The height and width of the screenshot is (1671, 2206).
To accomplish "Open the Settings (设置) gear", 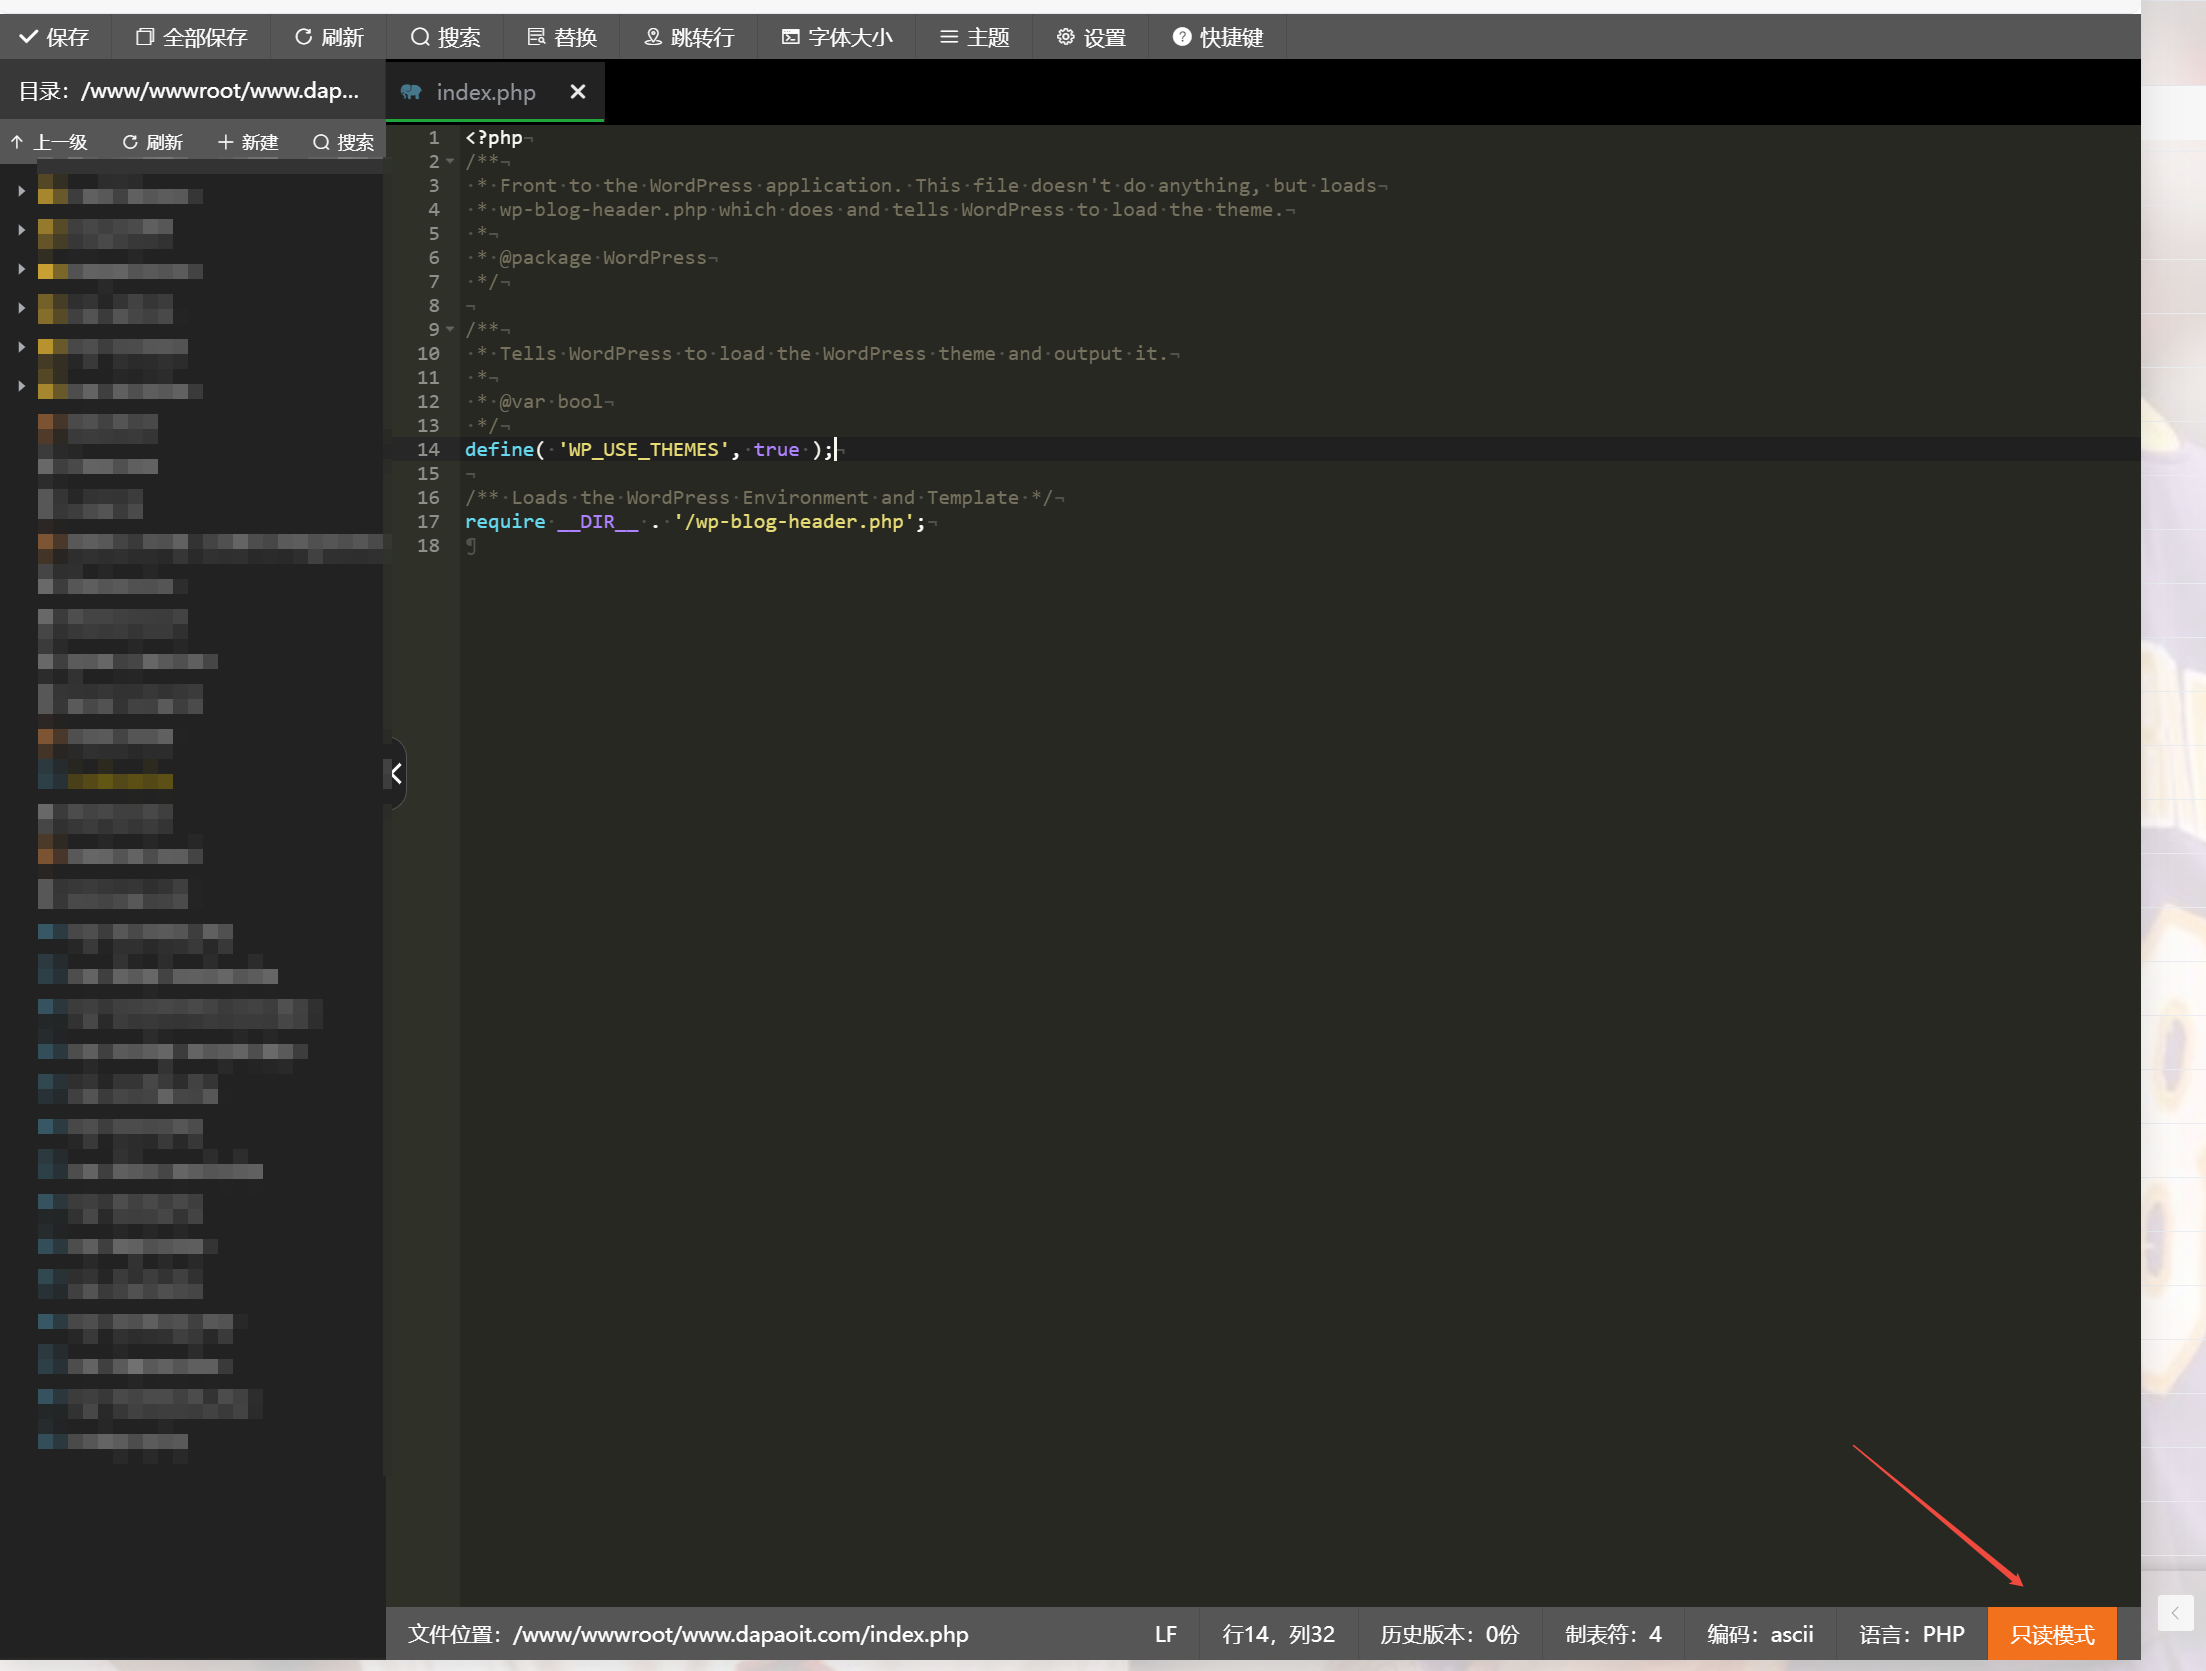I will [x=1066, y=37].
